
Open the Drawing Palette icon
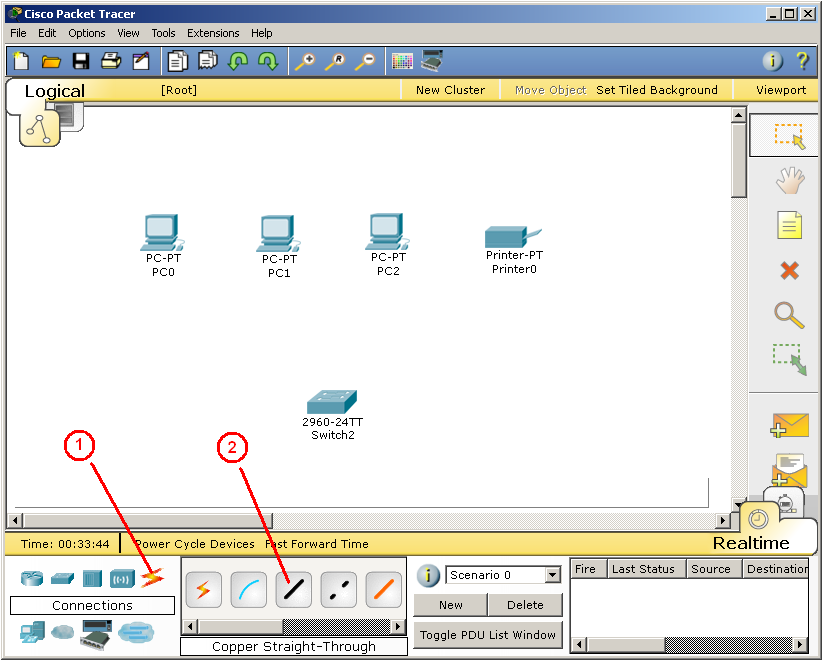point(402,61)
